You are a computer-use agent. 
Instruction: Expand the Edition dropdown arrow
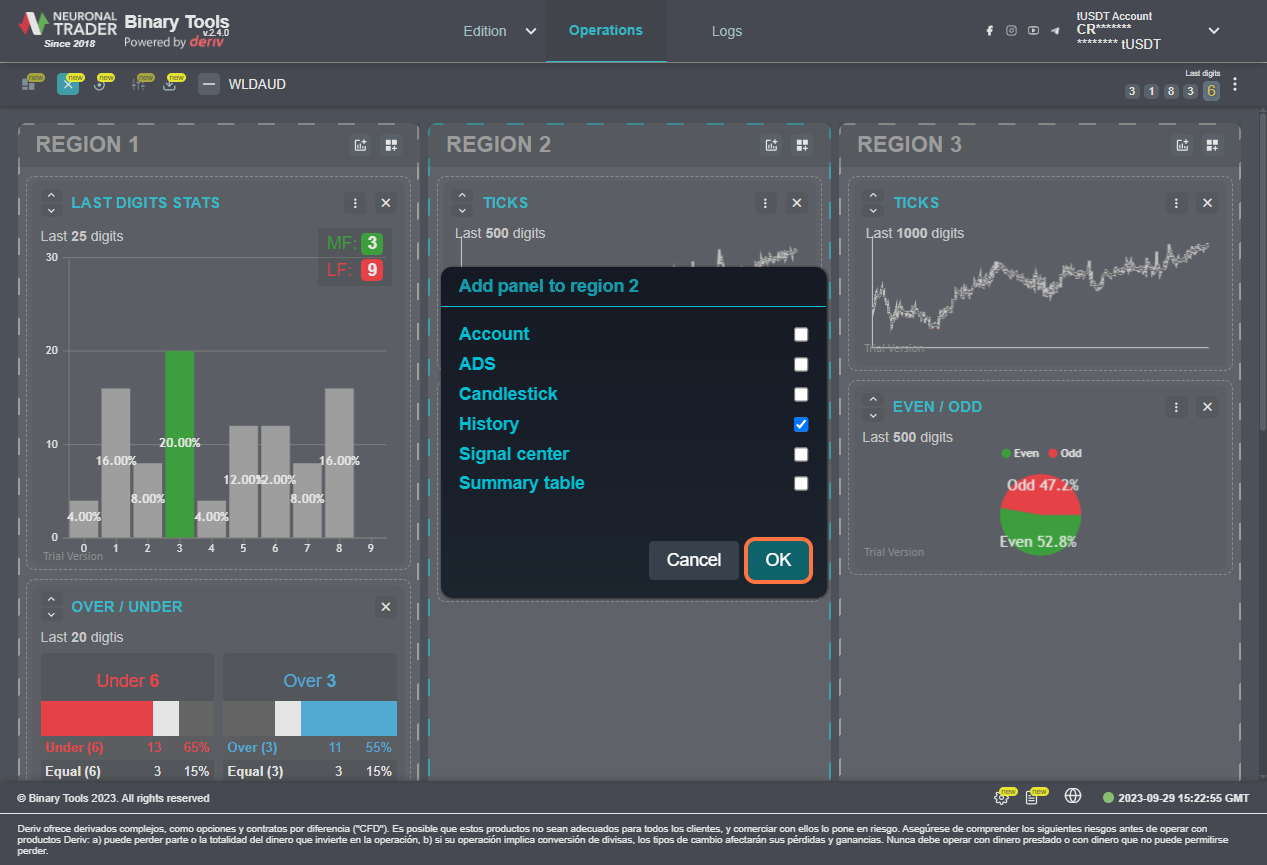tap(530, 31)
